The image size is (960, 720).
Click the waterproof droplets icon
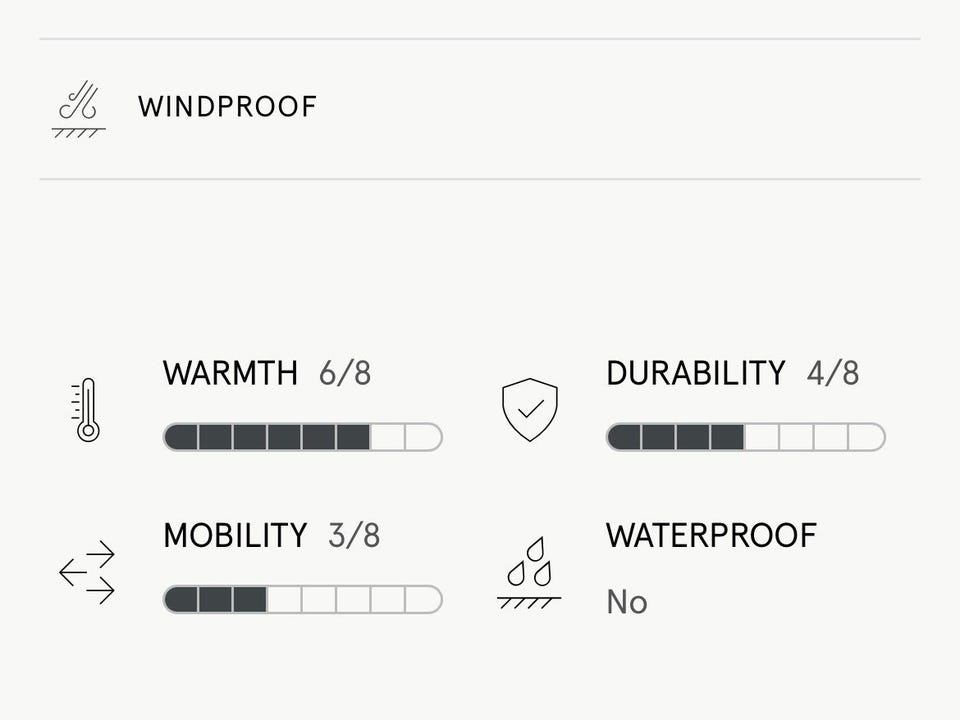[529, 573]
